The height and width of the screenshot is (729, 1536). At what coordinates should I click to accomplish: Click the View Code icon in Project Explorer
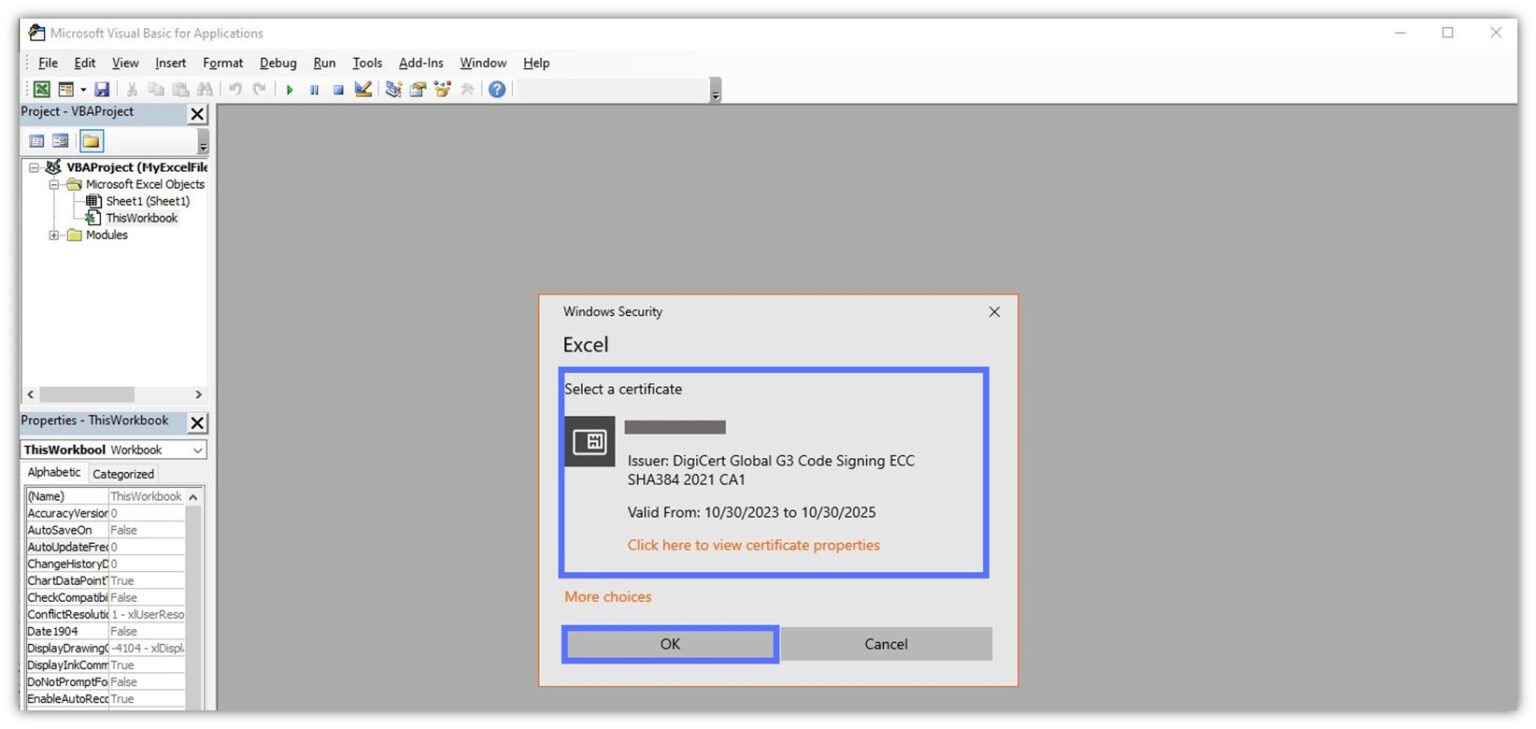pos(37,140)
